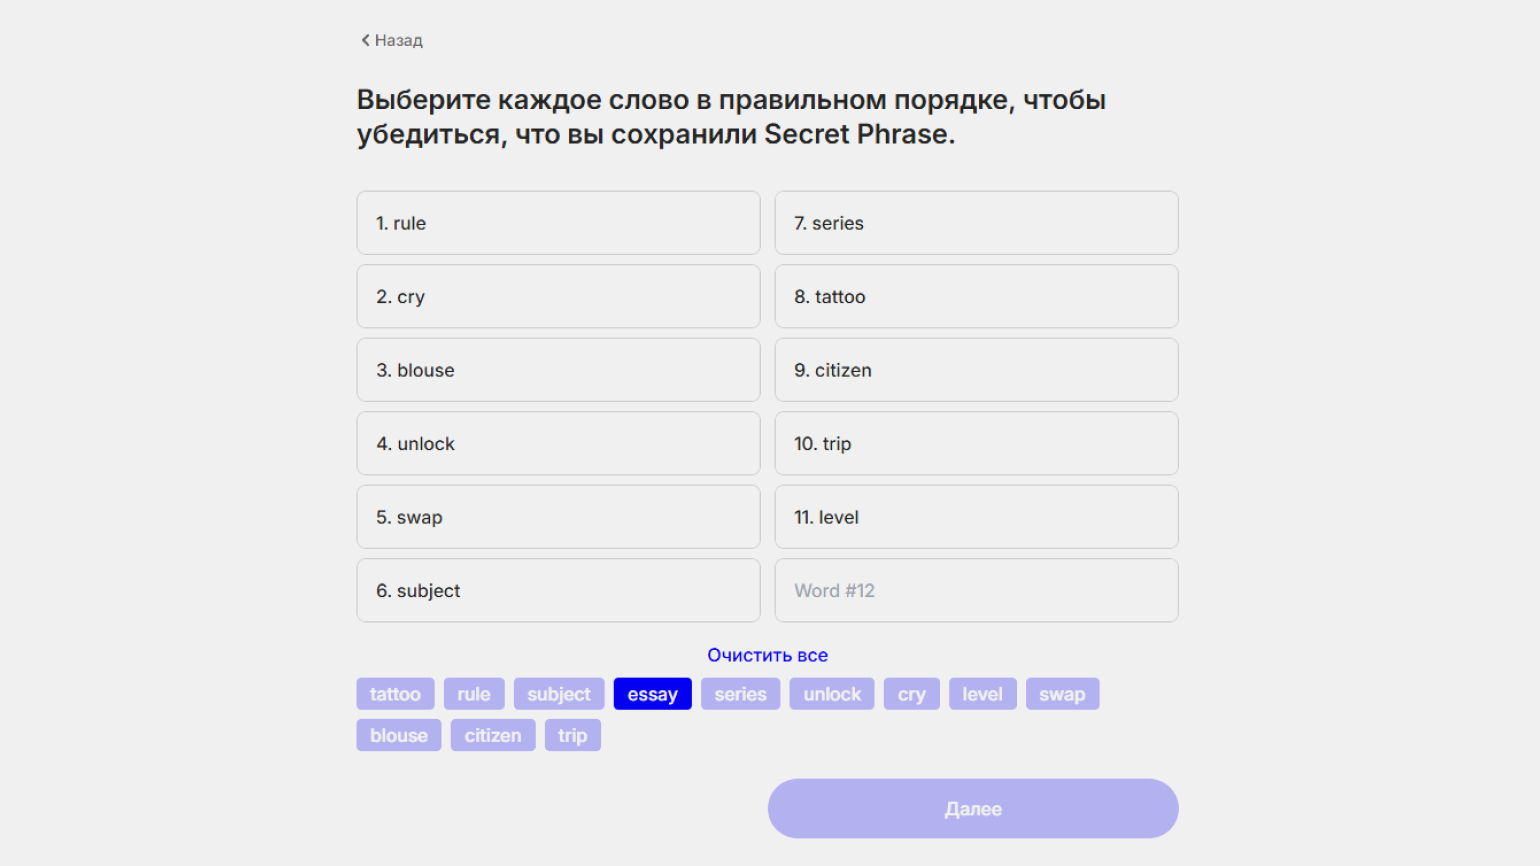Click the level word chip
Viewport: 1540px width, 866px height.
click(x=982, y=694)
